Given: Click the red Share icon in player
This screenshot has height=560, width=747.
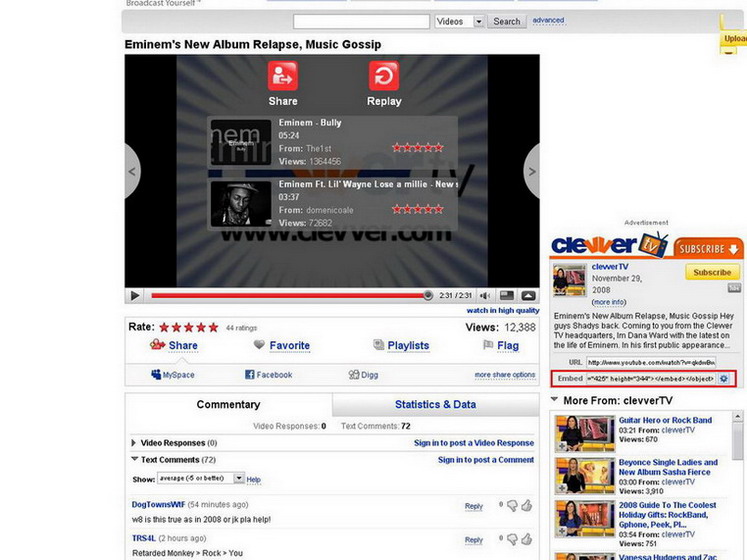Looking at the screenshot, I should (x=283, y=76).
